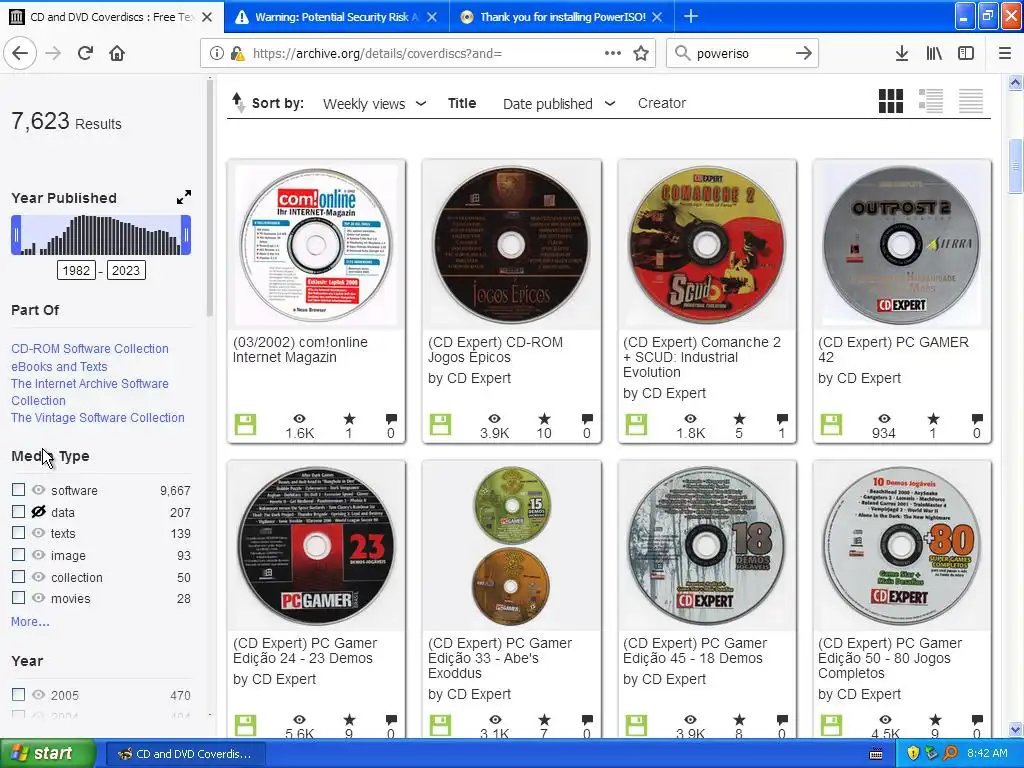The width and height of the screenshot is (1024, 768).
Task: Toggle the eye icon beside texts
Action: [39, 533]
